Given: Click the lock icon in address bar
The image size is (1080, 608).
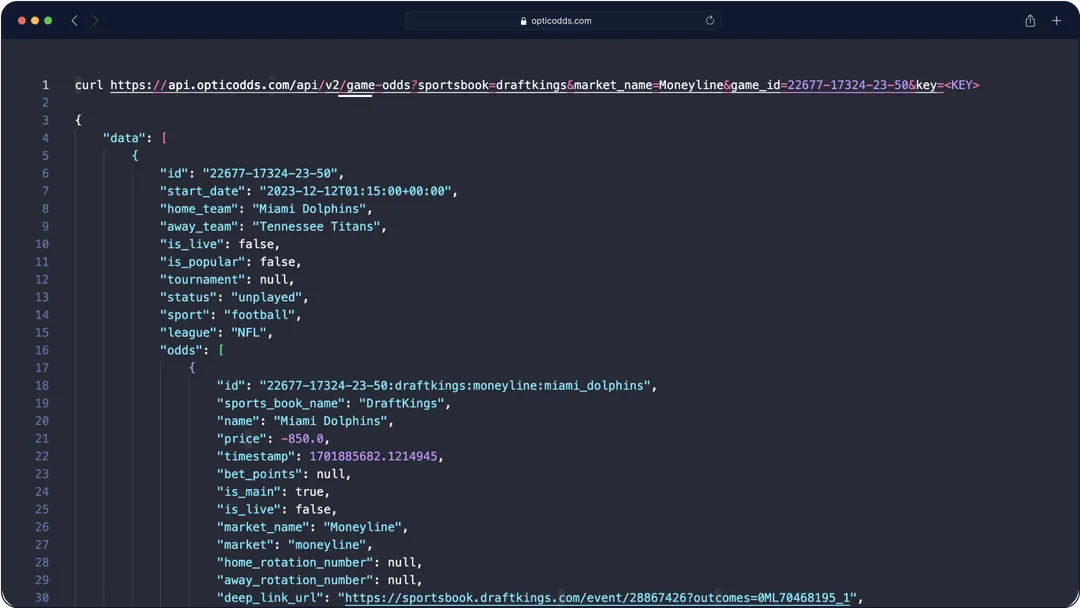Looking at the screenshot, I should 523,21.
